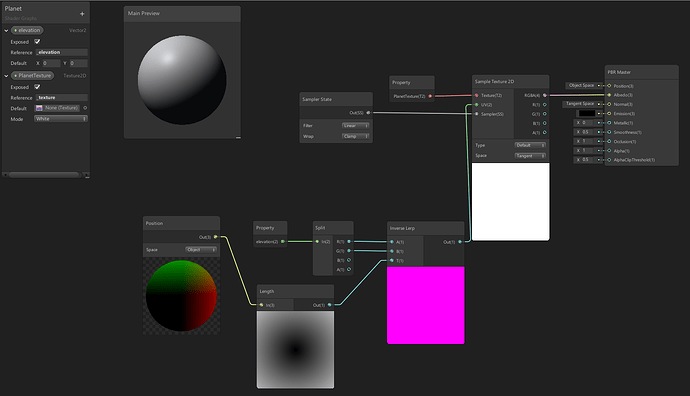This screenshot has width=690, height=396.
Task: Toggle Exposed checkbox for PlanetTexture property
Action: tap(37, 87)
